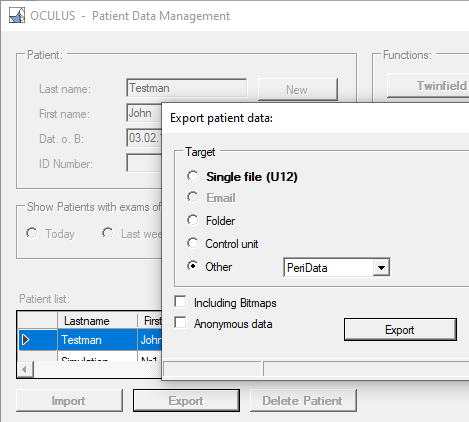469x422 pixels.
Task: Click the Delete Patient button
Action: (303, 400)
